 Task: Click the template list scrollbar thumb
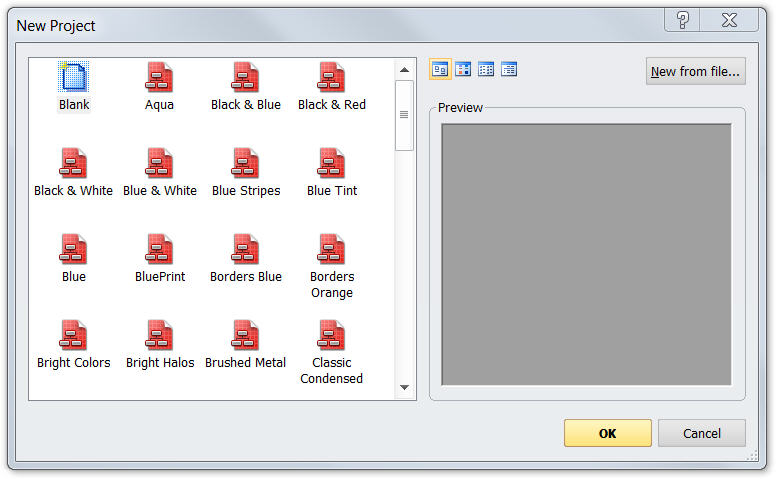[404, 115]
